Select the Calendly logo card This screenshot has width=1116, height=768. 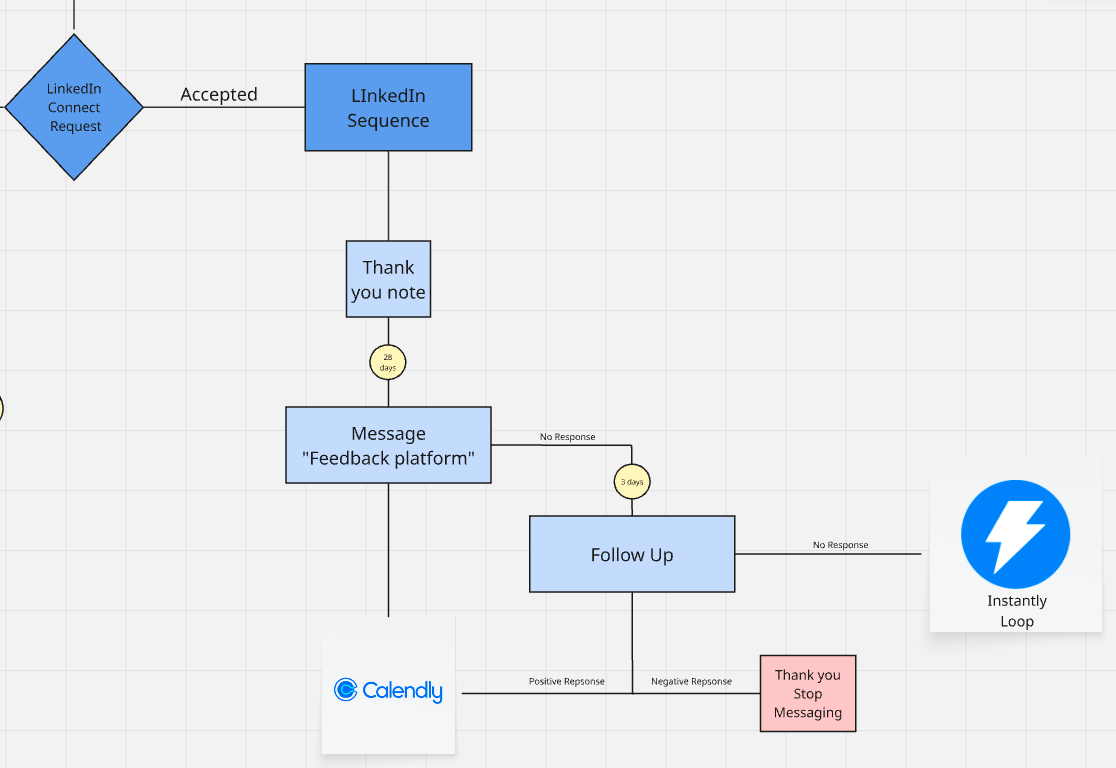tap(389, 685)
